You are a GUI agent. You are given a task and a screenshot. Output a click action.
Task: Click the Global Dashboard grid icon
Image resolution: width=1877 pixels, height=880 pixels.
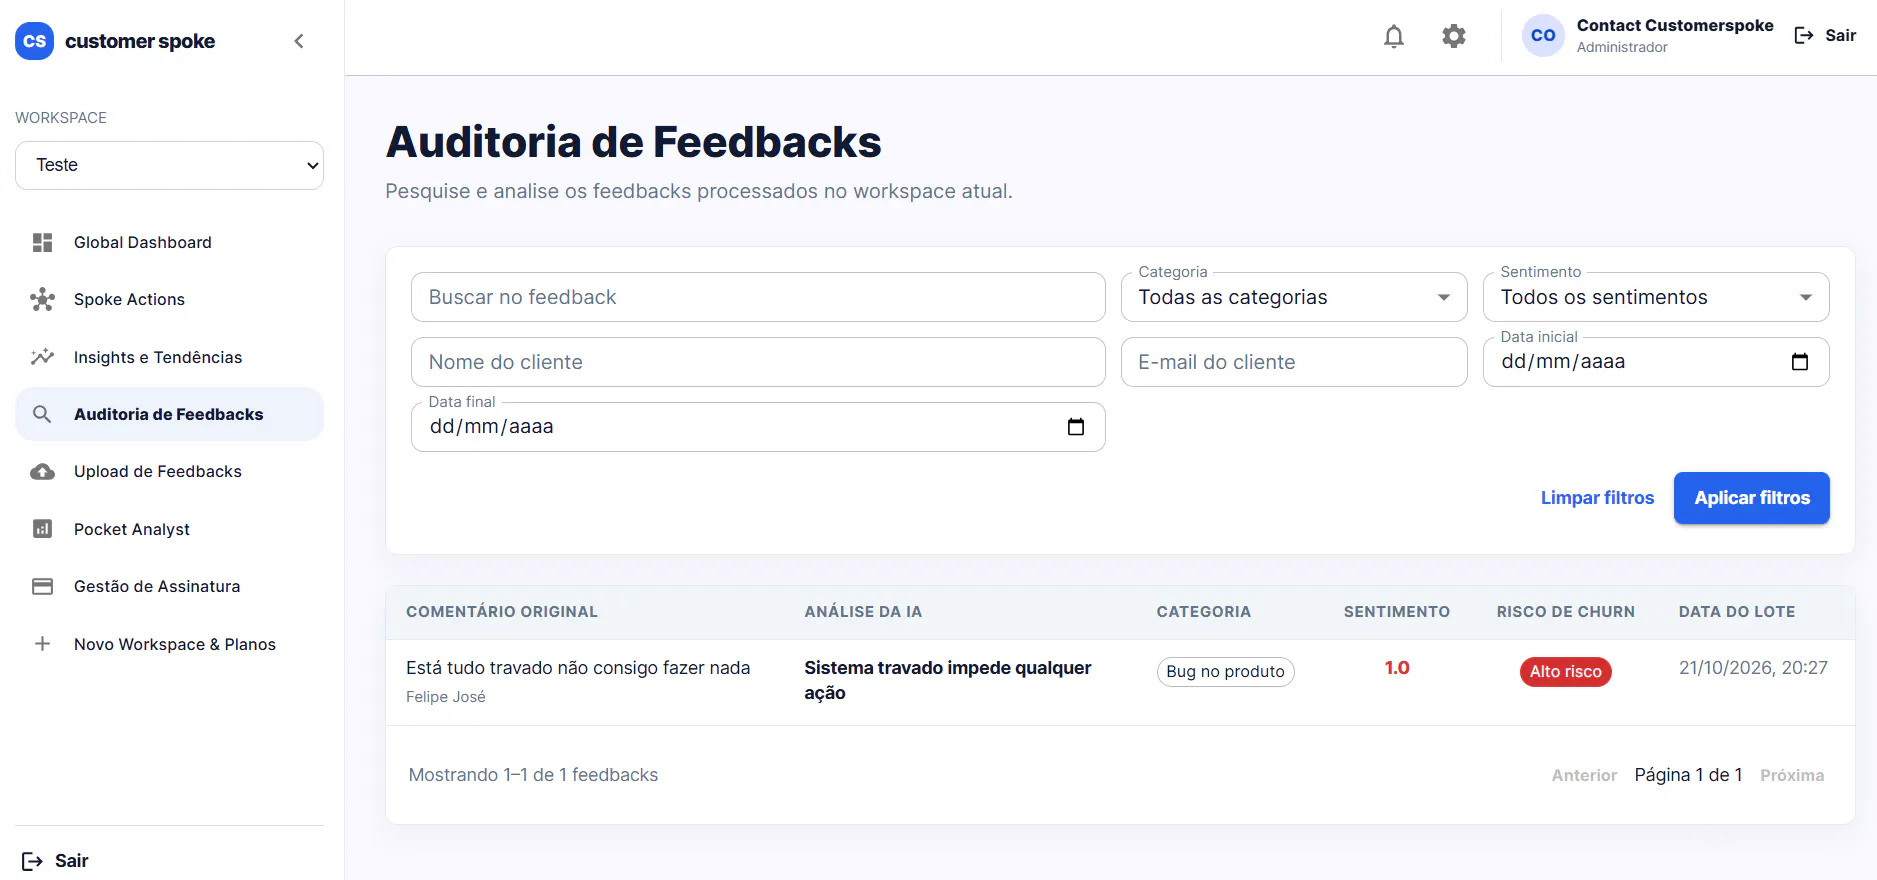(x=42, y=242)
